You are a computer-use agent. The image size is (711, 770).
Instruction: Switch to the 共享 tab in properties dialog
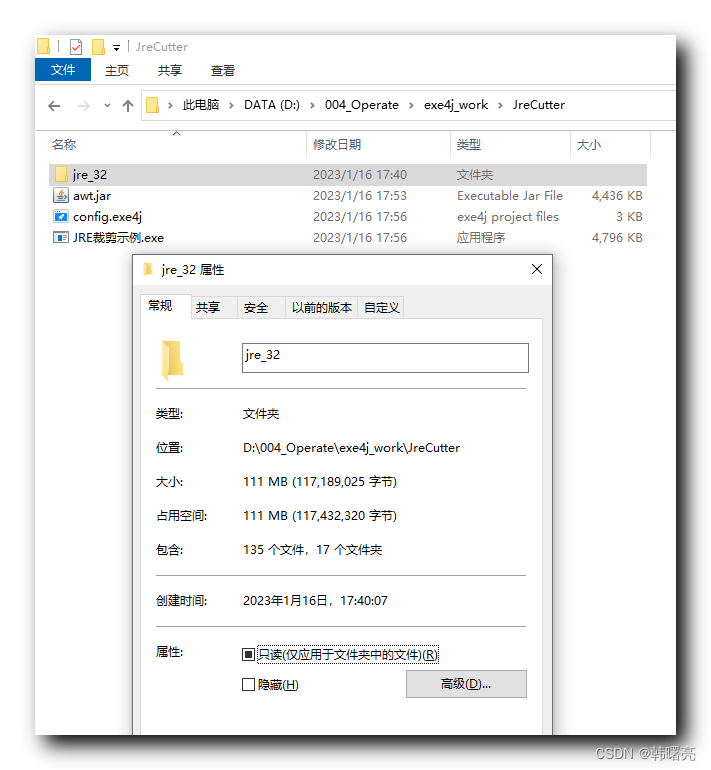214,308
